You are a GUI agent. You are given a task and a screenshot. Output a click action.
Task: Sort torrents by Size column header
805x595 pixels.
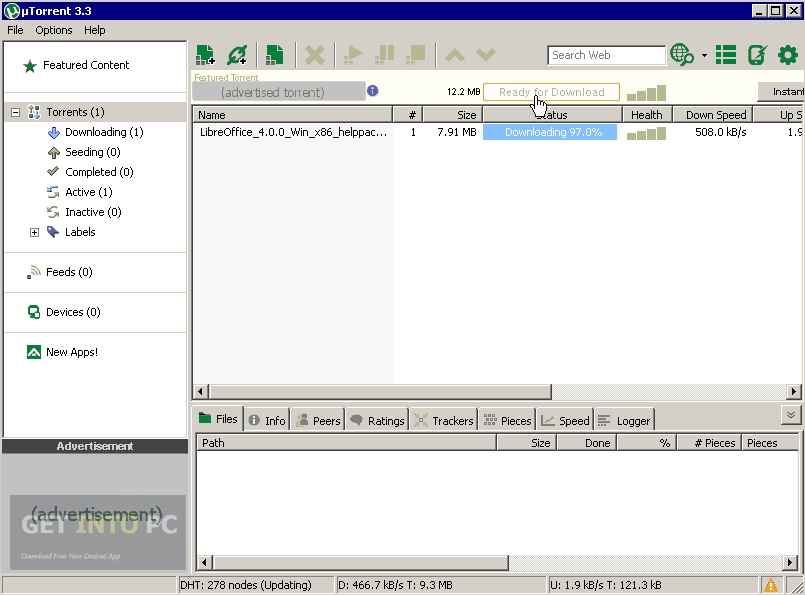click(x=452, y=115)
